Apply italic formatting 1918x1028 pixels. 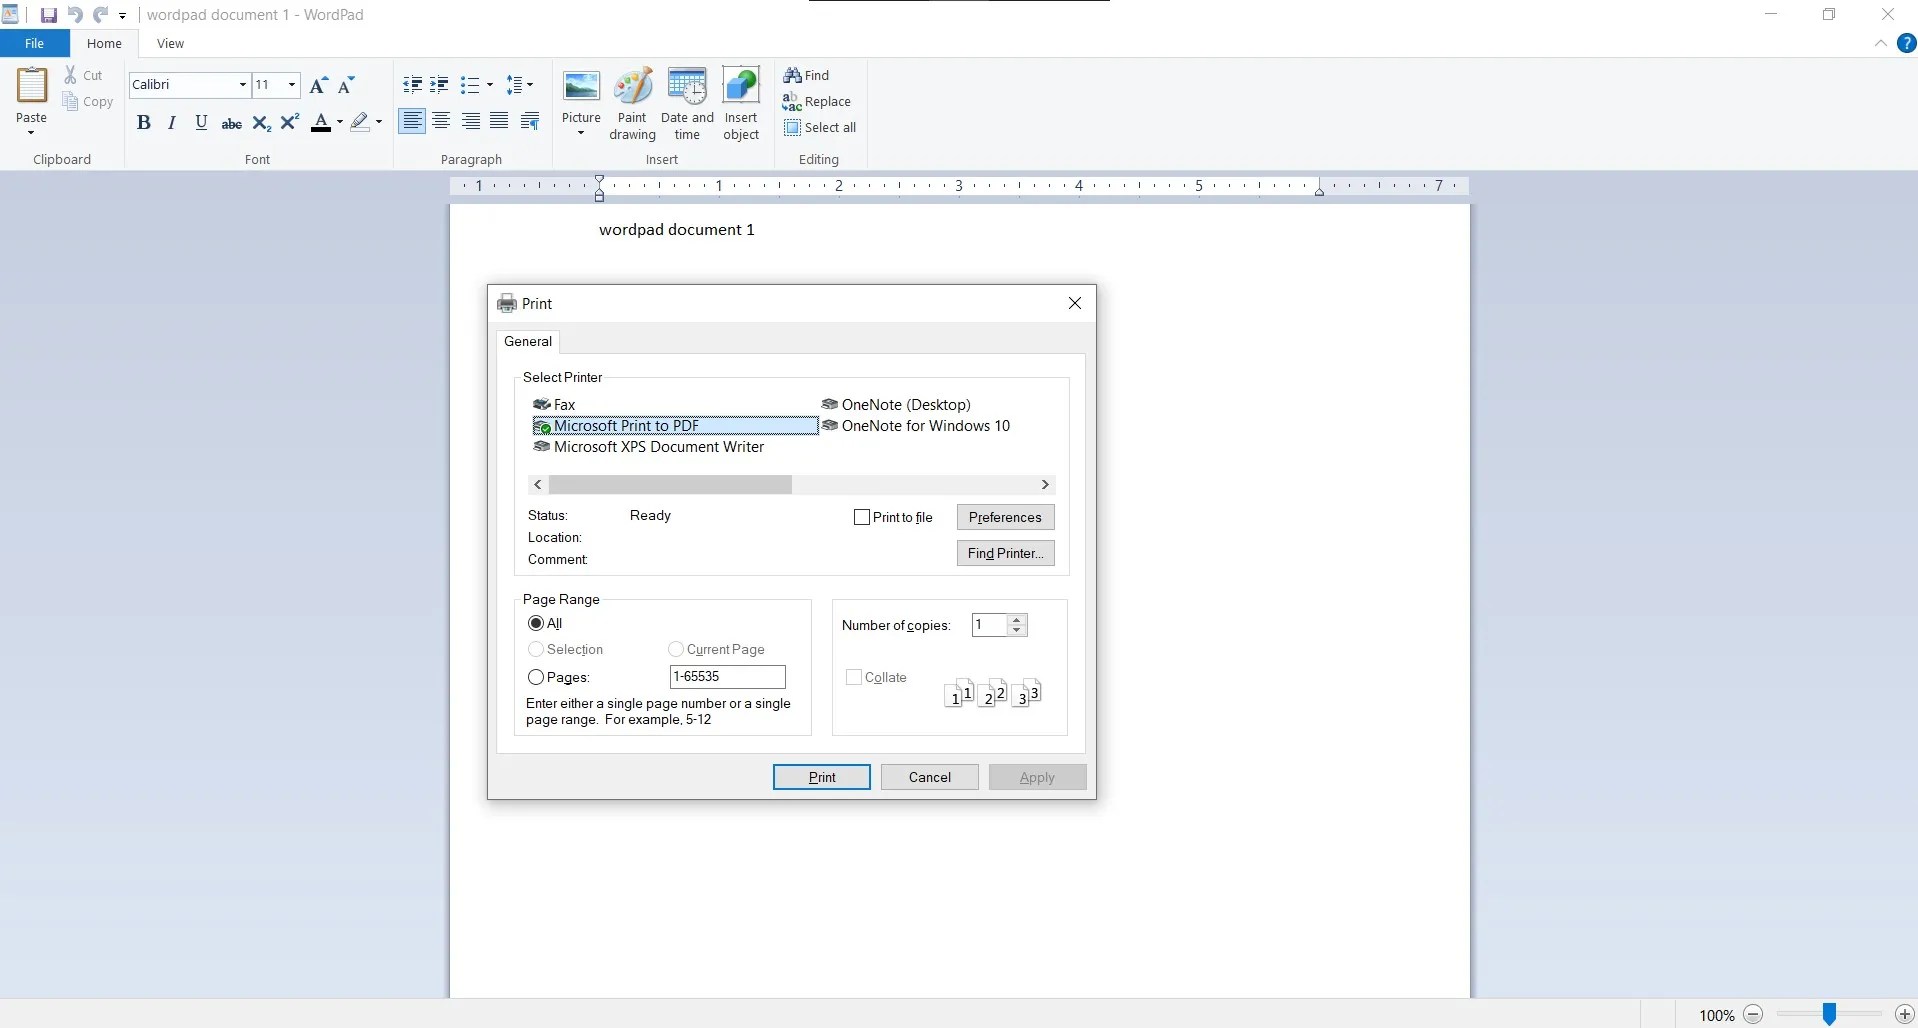point(172,122)
